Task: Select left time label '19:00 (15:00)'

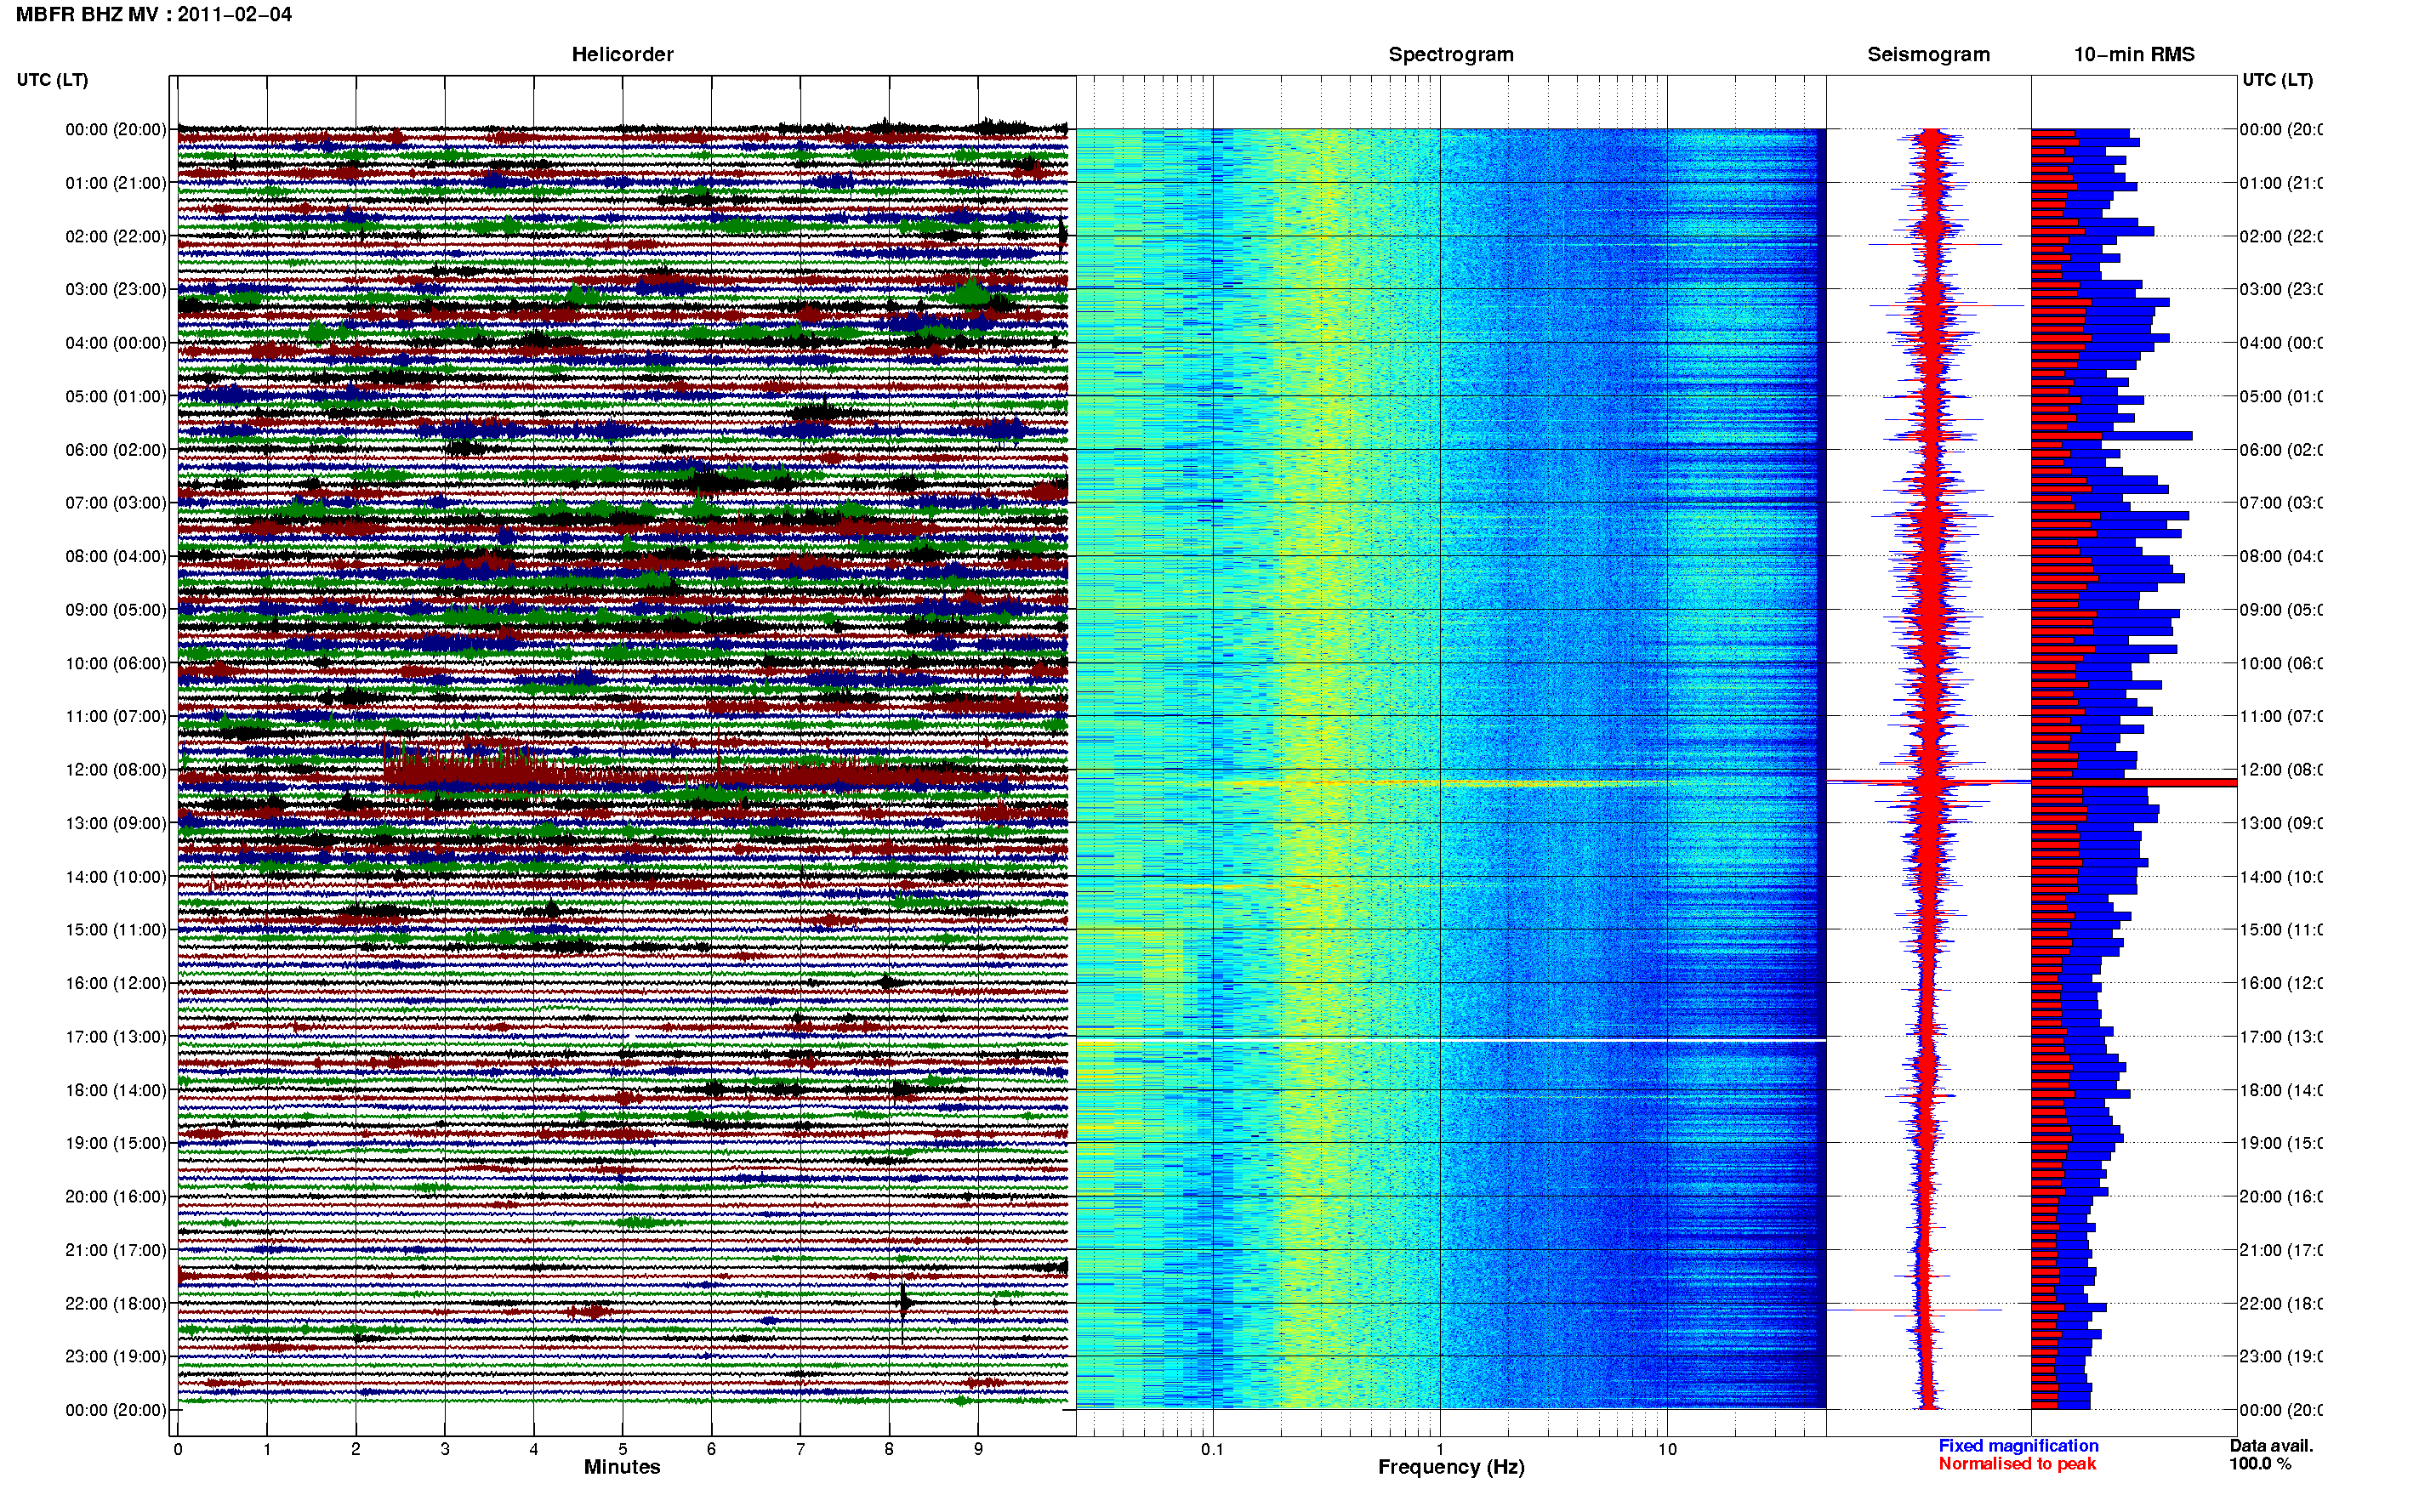Action: click(116, 1144)
